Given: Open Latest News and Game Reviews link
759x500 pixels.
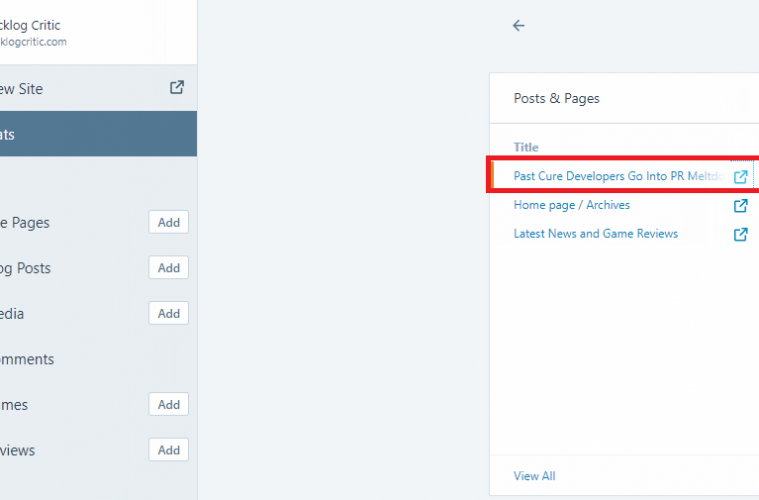Looking at the screenshot, I should pyautogui.click(x=595, y=233).
